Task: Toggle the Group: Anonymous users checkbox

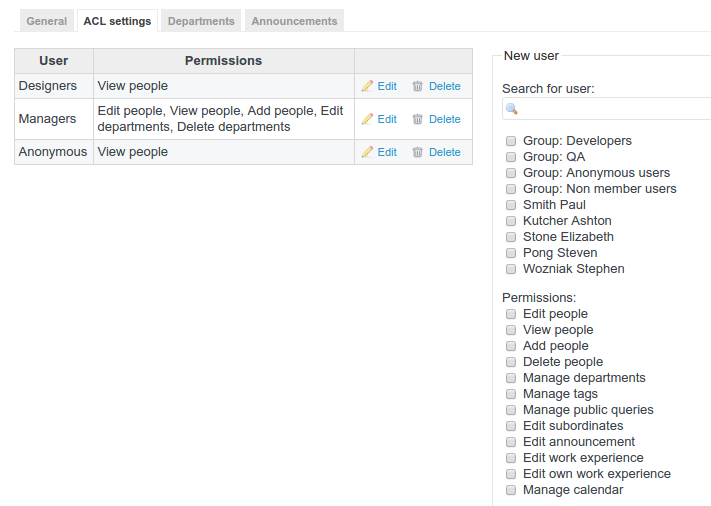Action: point(511,173)
